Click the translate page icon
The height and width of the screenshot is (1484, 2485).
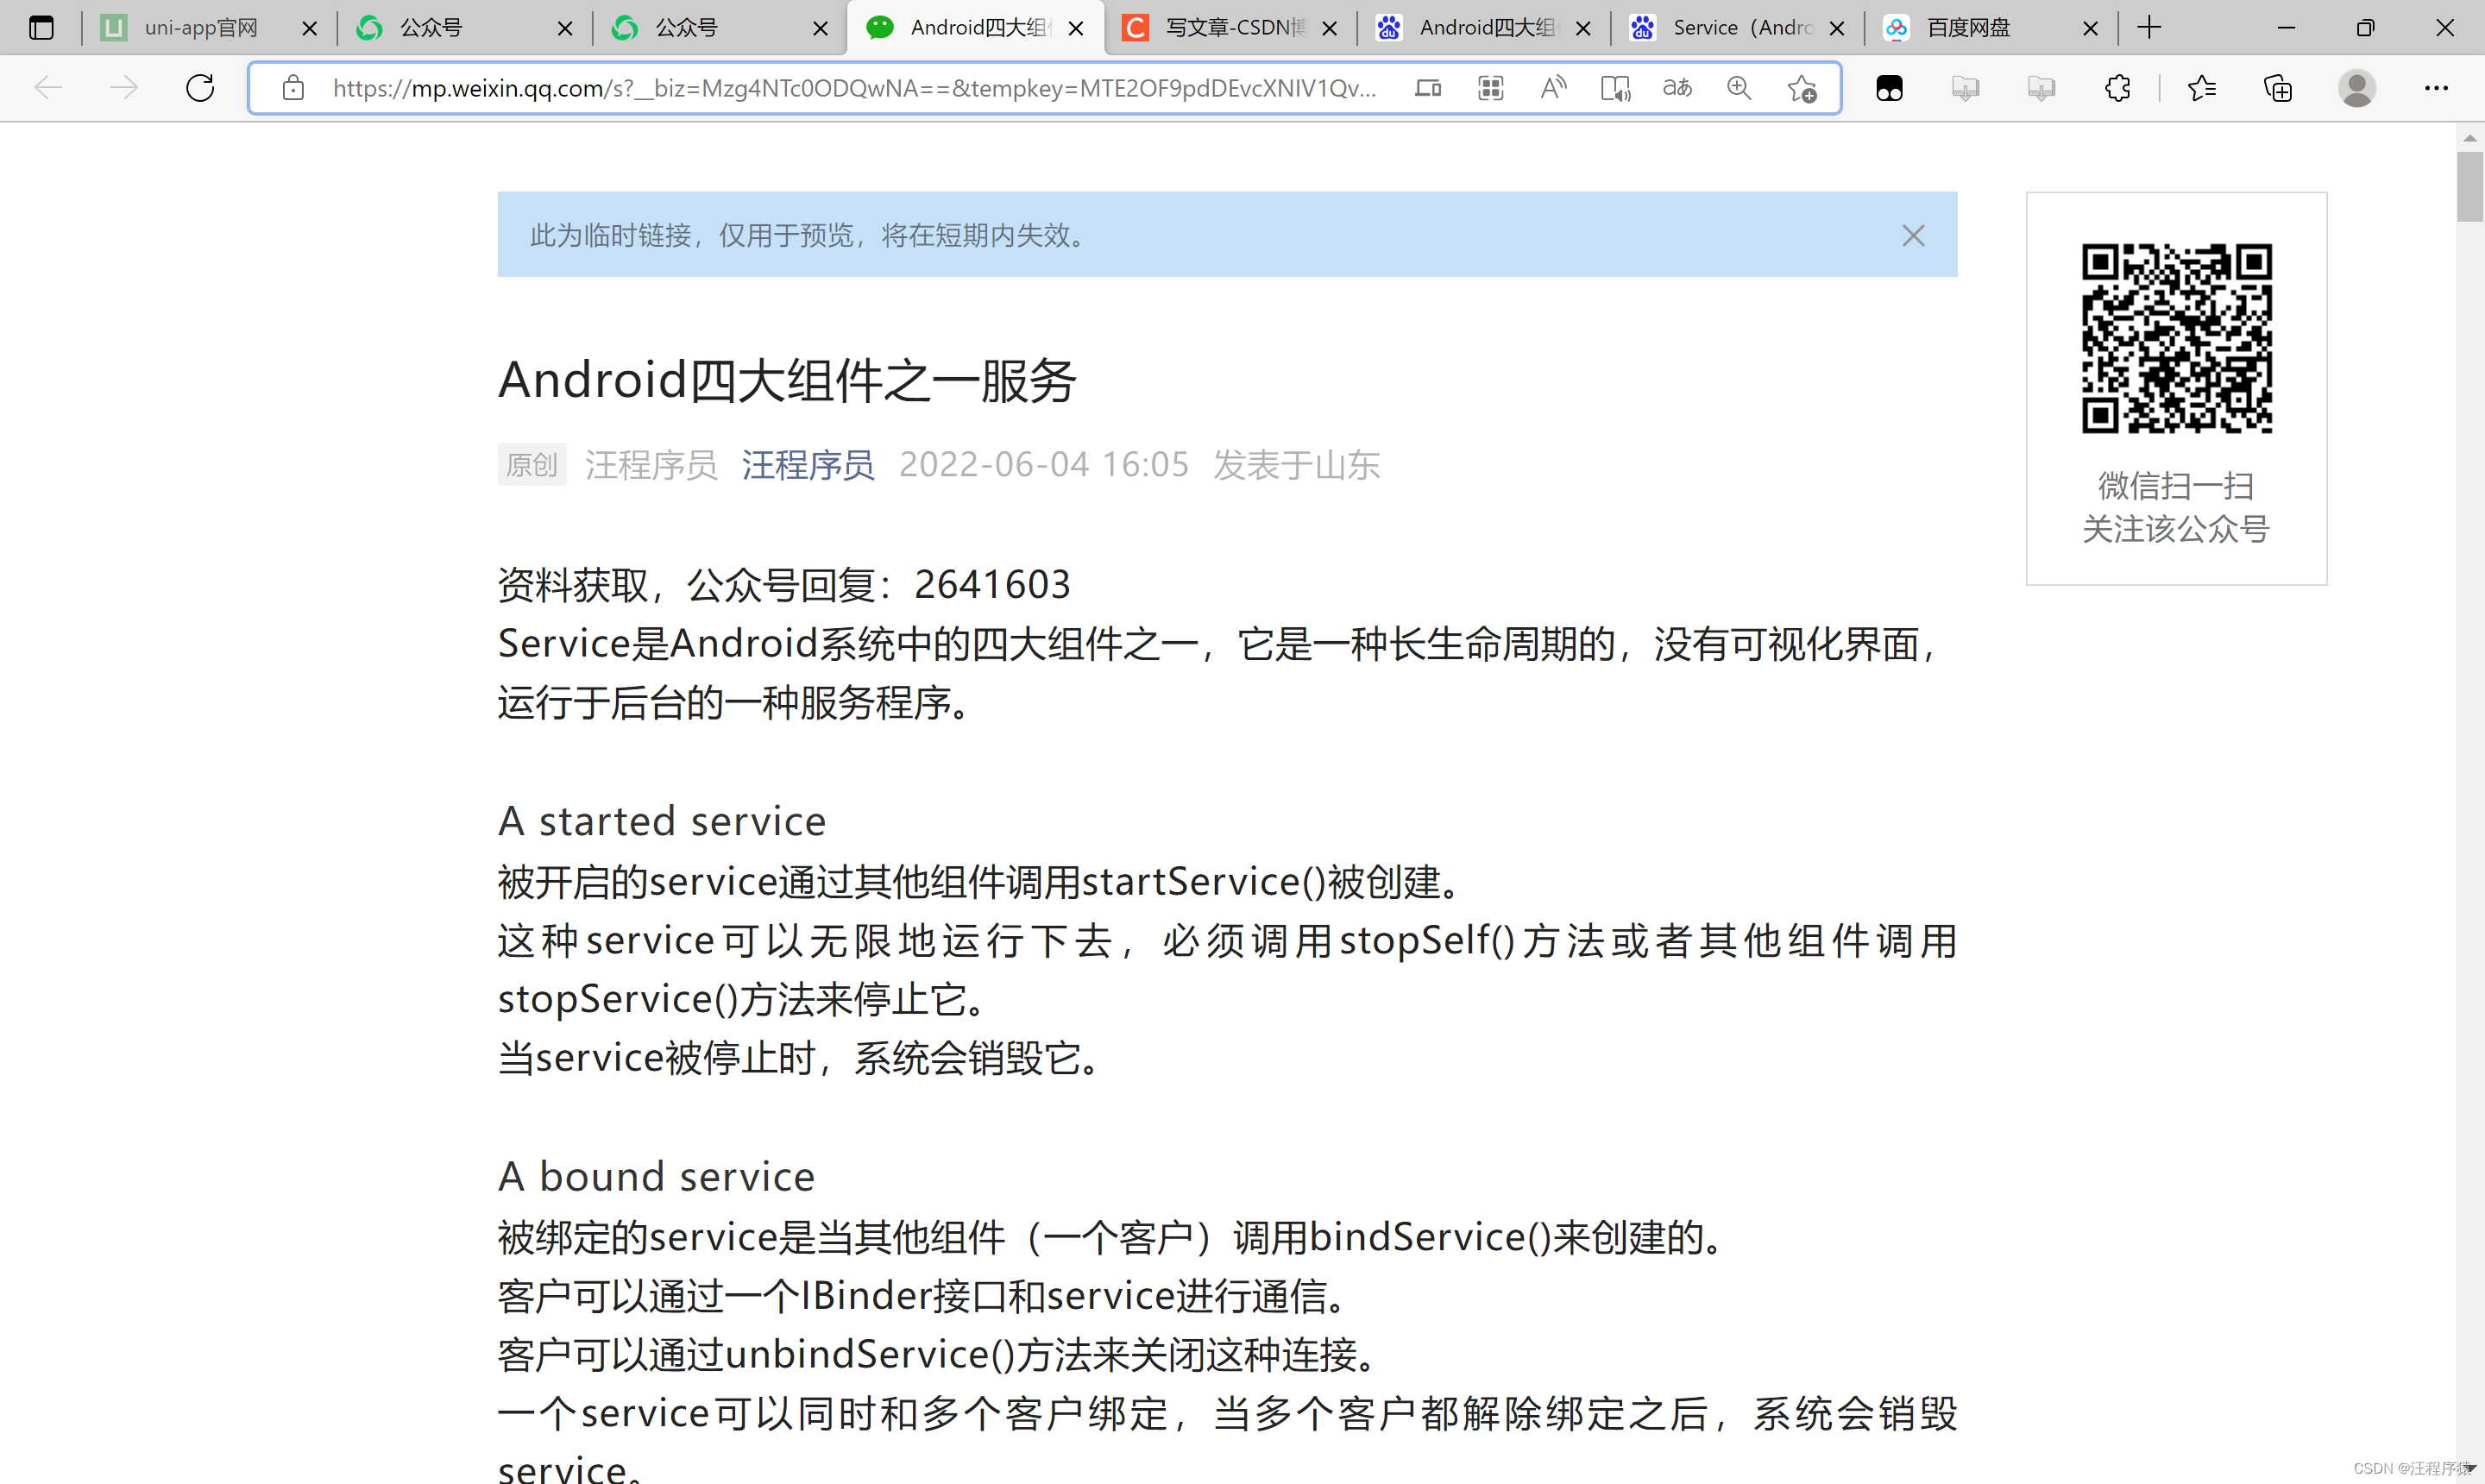[x=1677, y=88]
